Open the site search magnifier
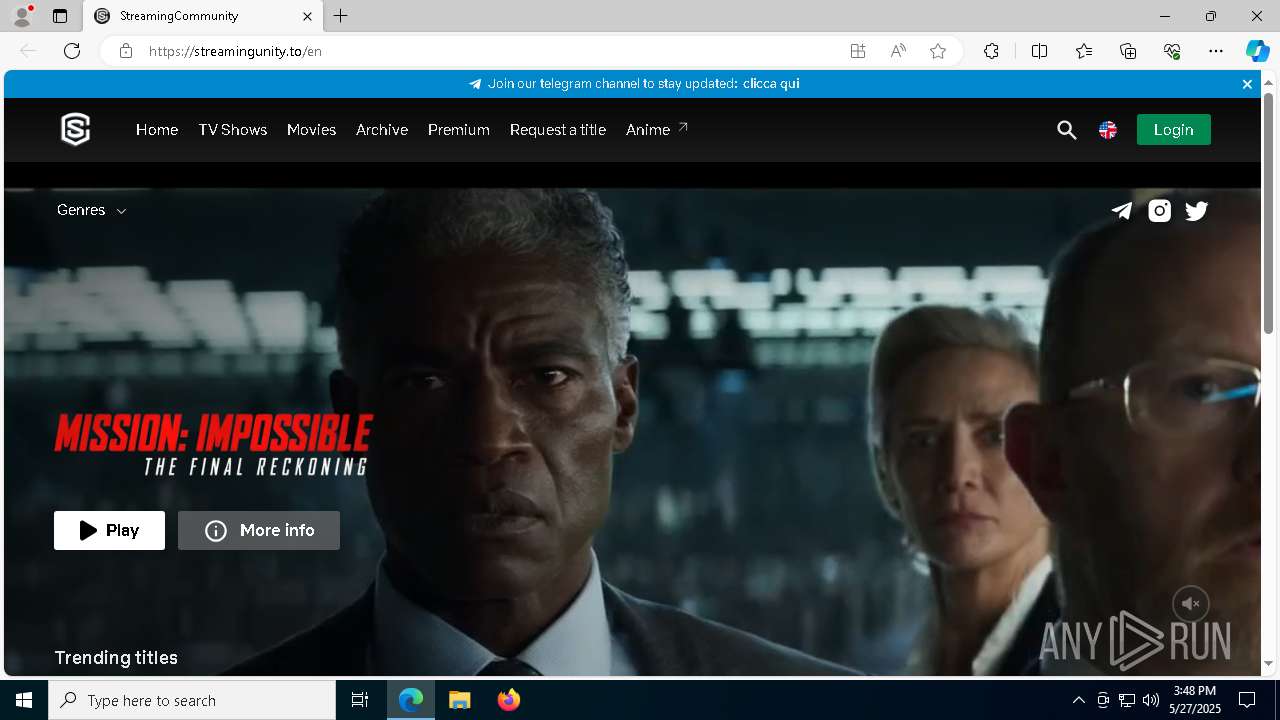This screenshot has width=1280, height=720. coord(1067,130)
